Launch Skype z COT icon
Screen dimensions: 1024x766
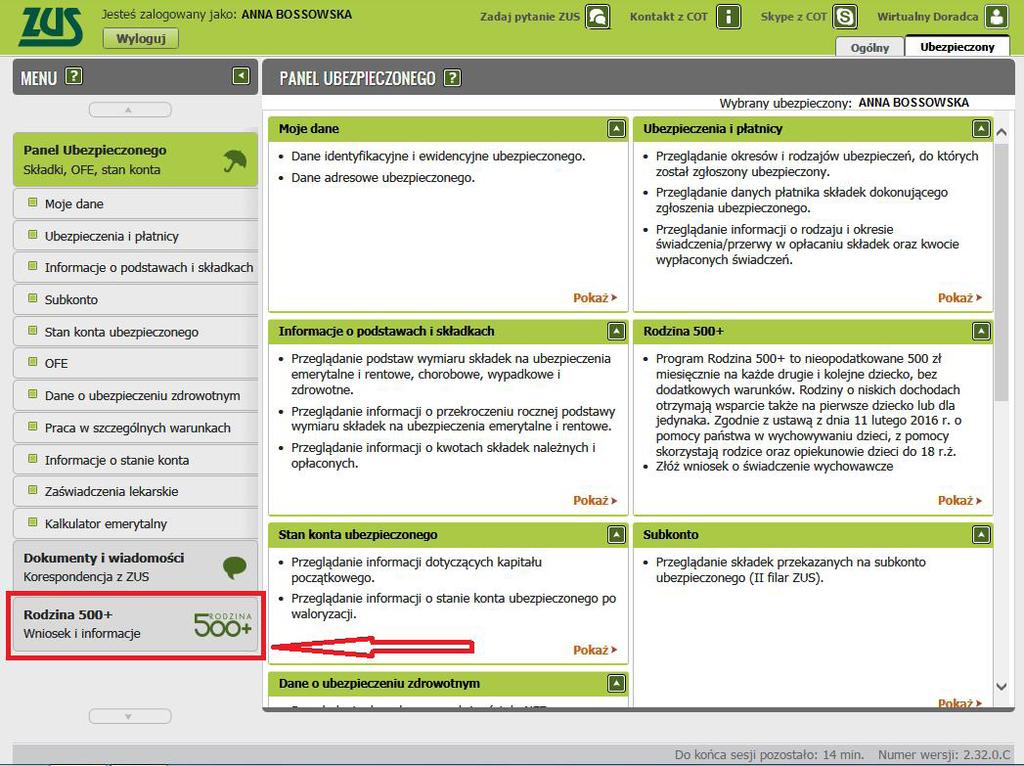click(x=845, y=17)
